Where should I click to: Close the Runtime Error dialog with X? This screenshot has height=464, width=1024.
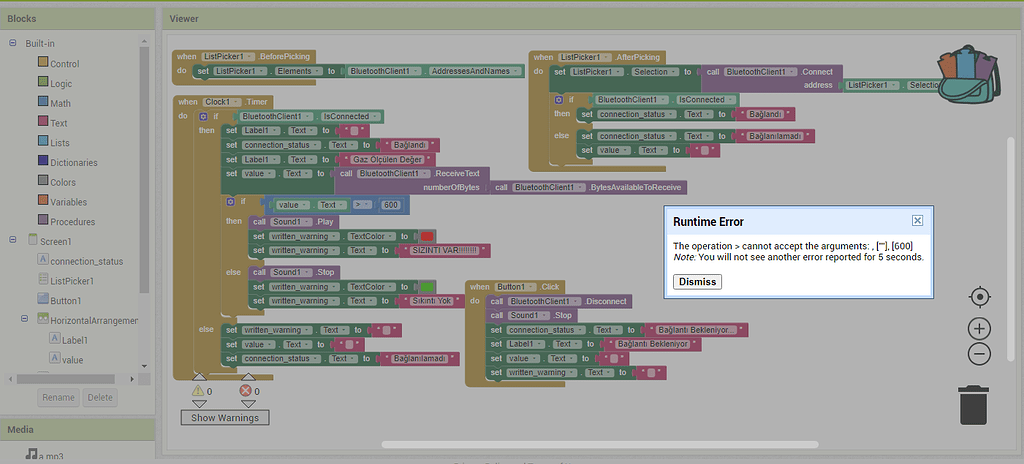pos(917,220)
